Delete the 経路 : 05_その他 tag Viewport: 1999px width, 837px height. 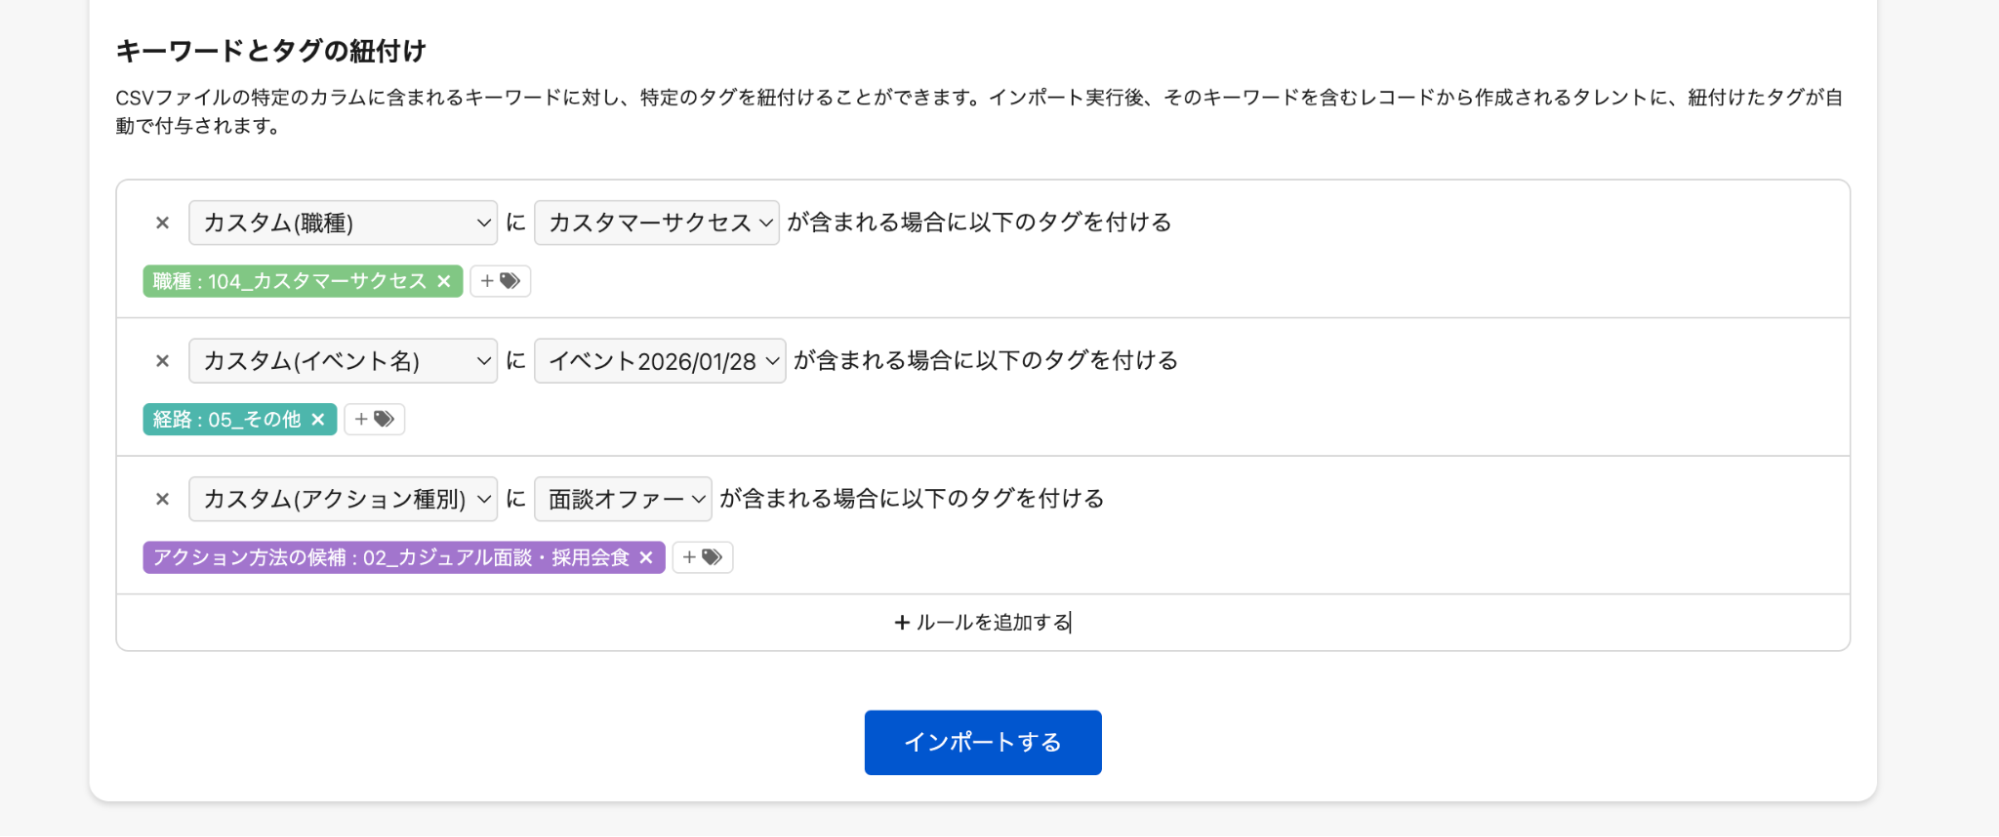click(x=318, y=420)
